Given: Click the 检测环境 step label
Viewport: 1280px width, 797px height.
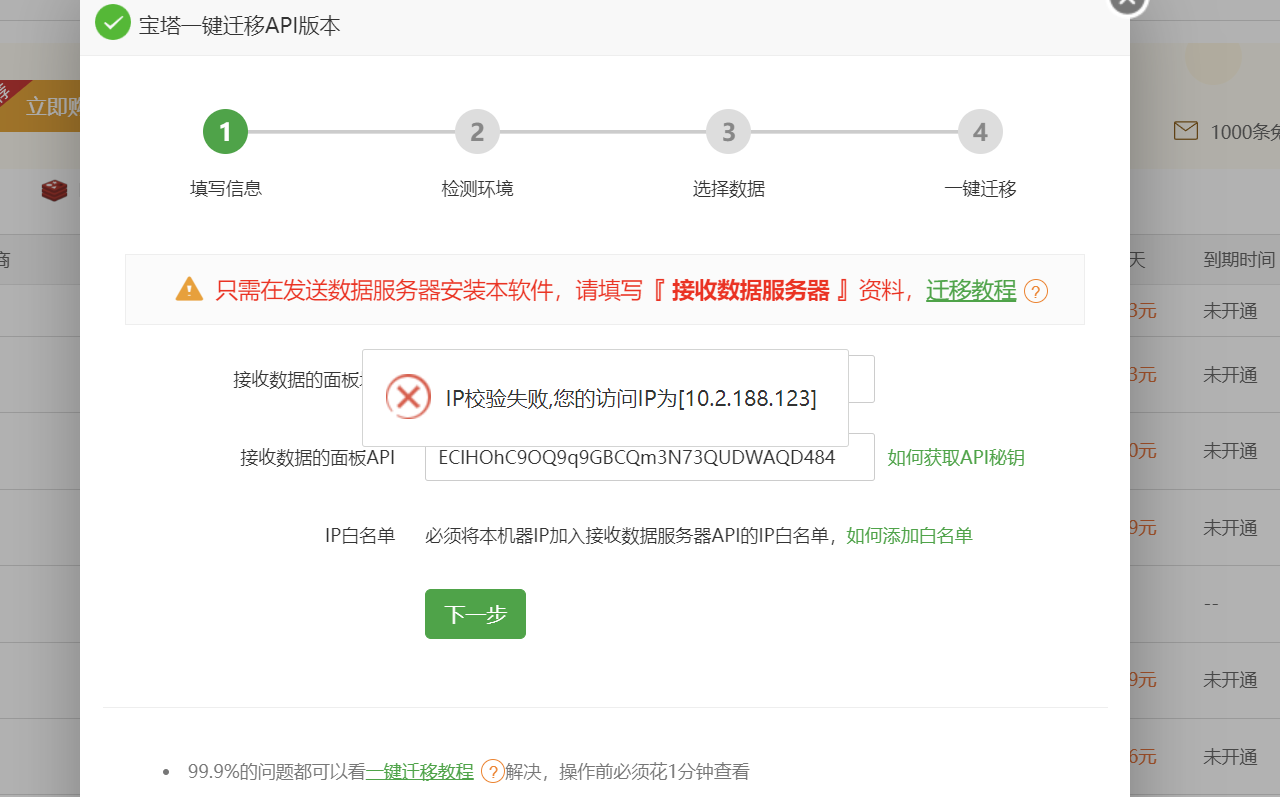Looking at the screenshot, I should tap(477, 188).
